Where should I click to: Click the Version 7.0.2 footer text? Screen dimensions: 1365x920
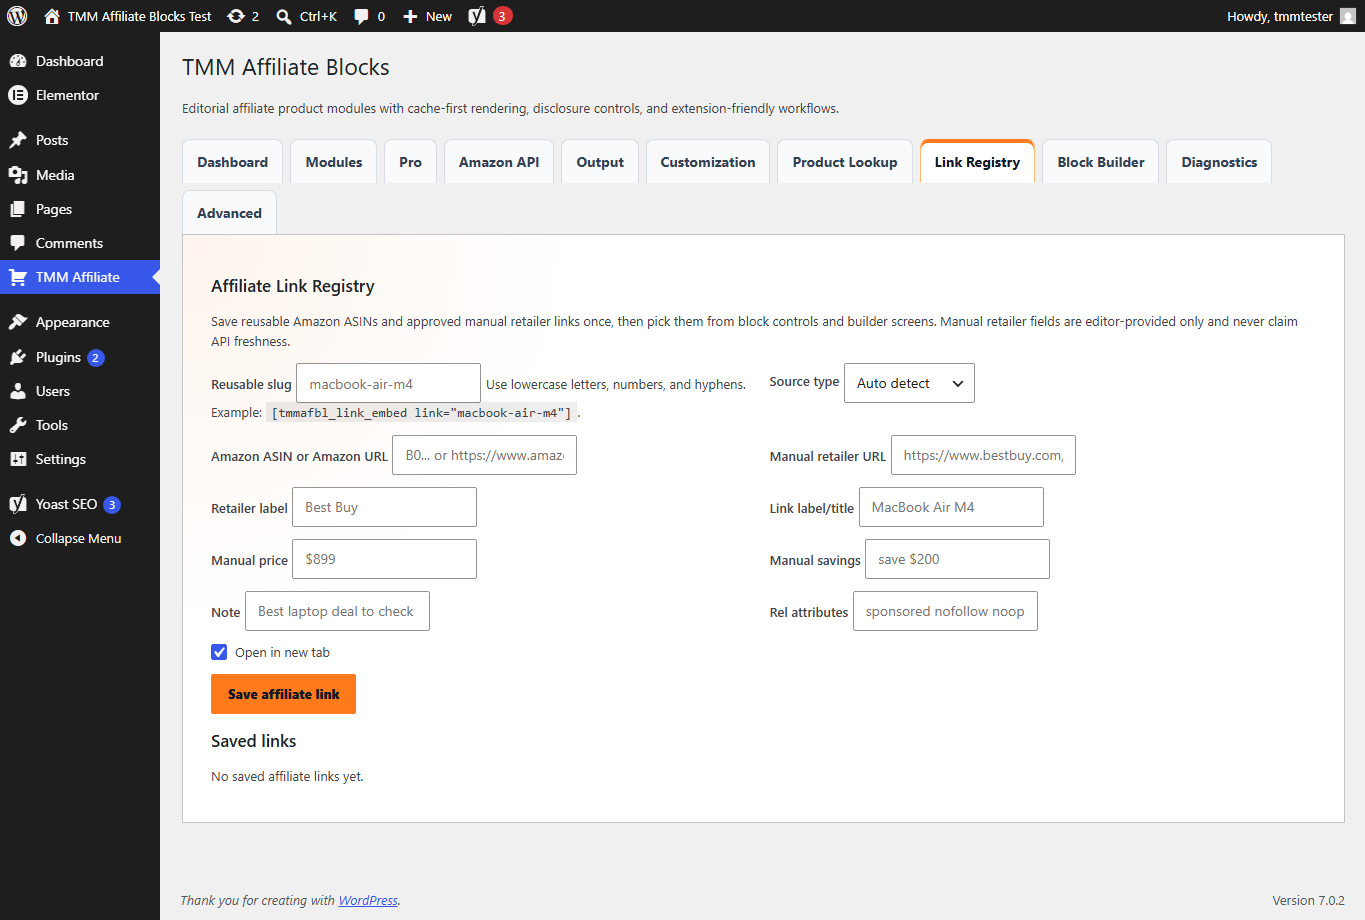pyautogui.click(x=1308, y=900)
